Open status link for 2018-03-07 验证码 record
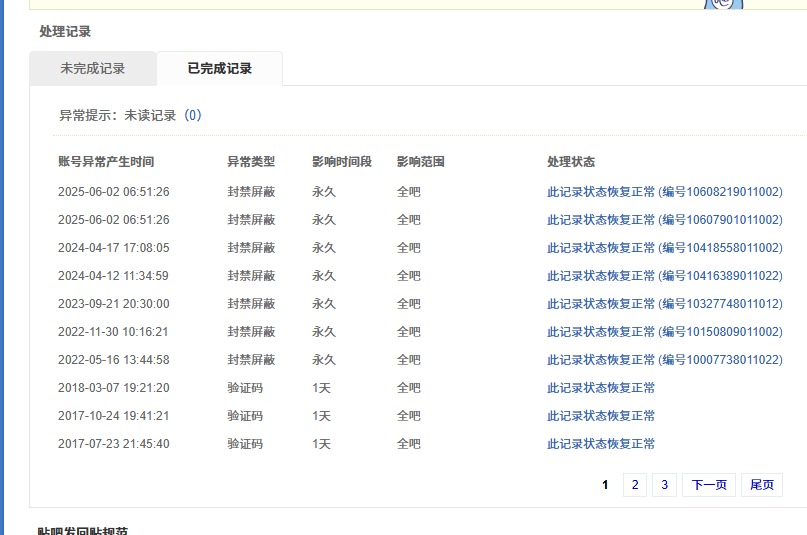Screen dimensions: 807x535 click(601, 388)
